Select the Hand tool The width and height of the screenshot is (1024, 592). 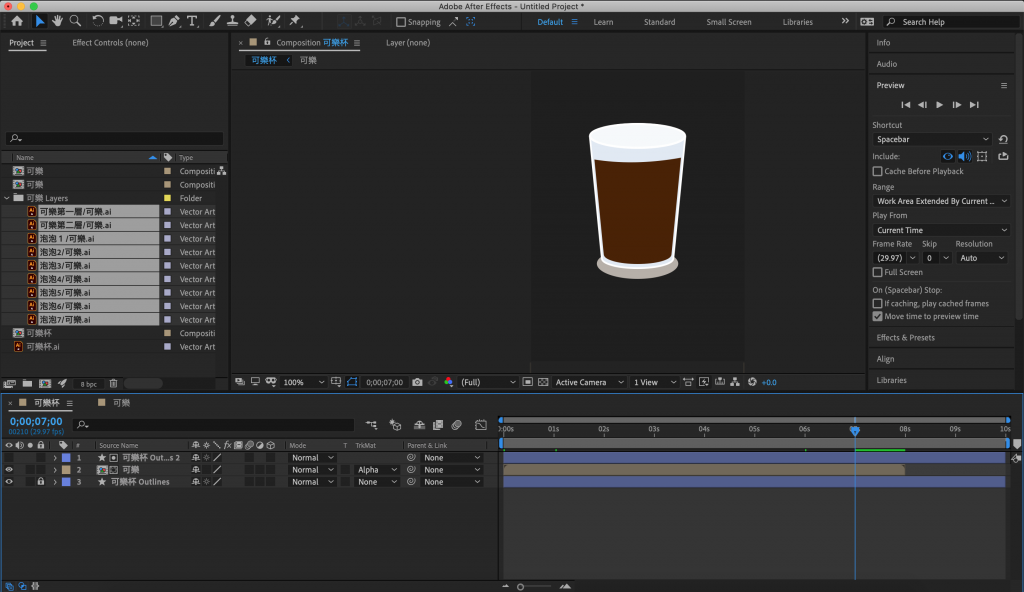click(x=58, y=21)
